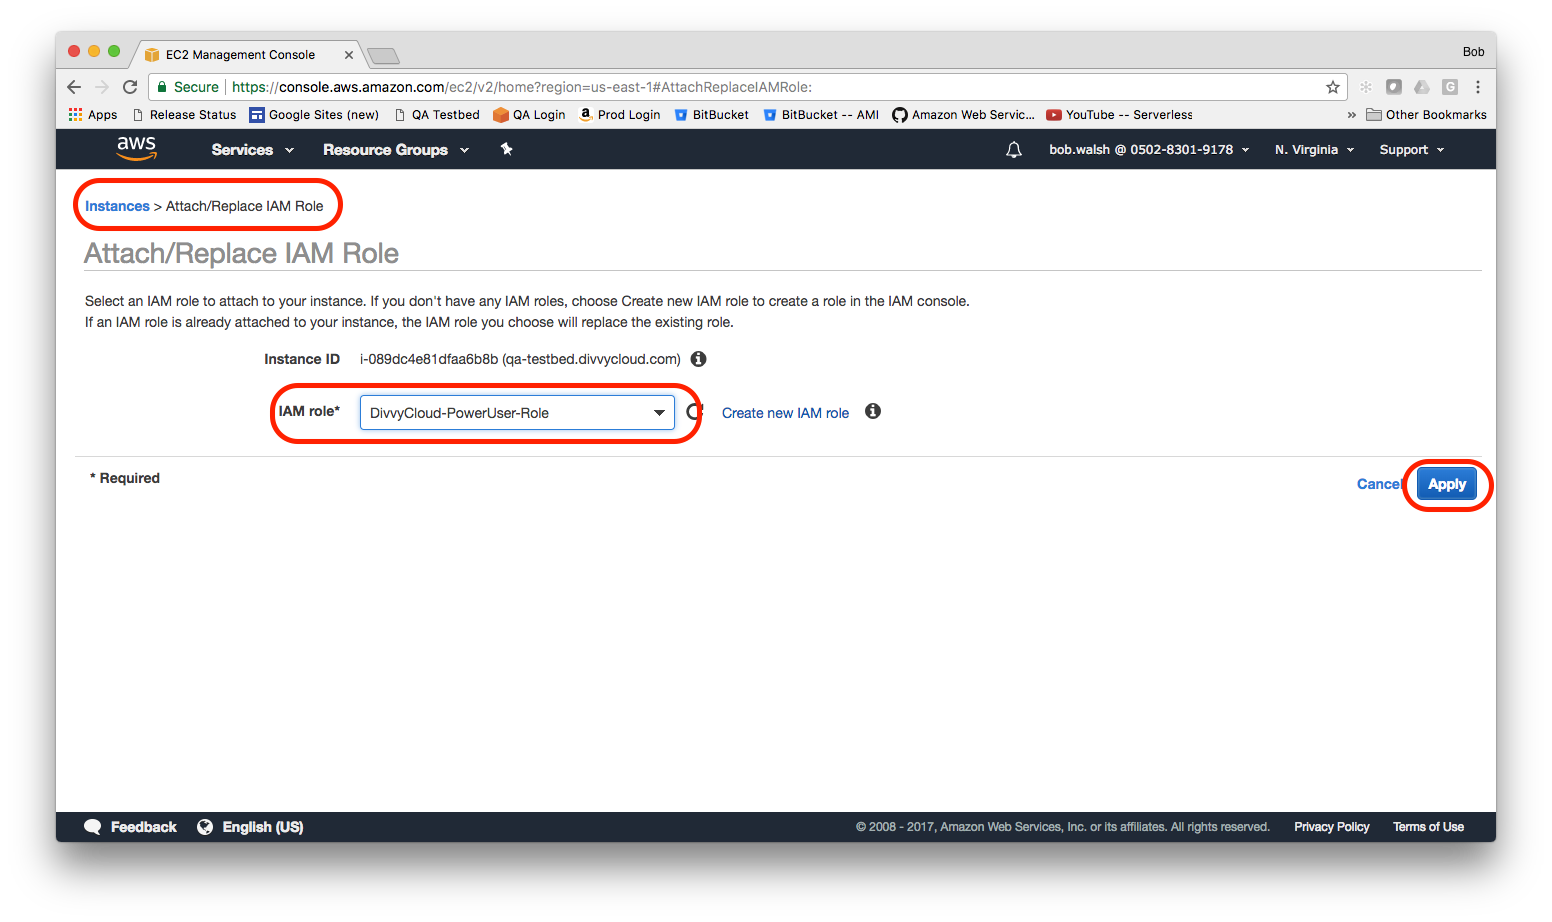Click the G extension icon in toolbar
Image resolution: width=1552 pixels, height=922 pixels.
tap(1450, 87)
